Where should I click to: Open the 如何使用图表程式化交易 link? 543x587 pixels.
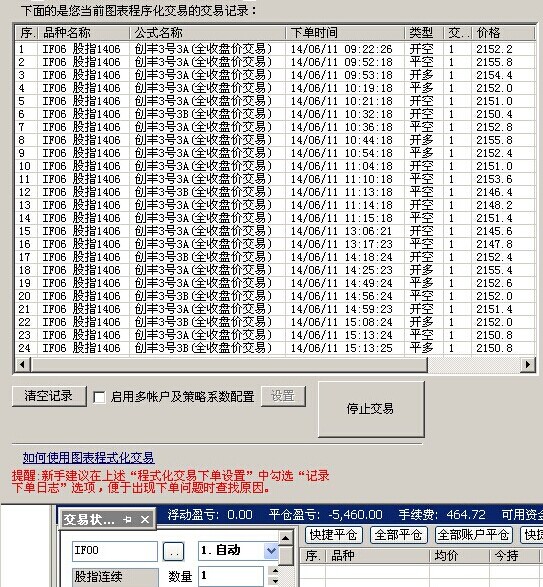point(88,457)
